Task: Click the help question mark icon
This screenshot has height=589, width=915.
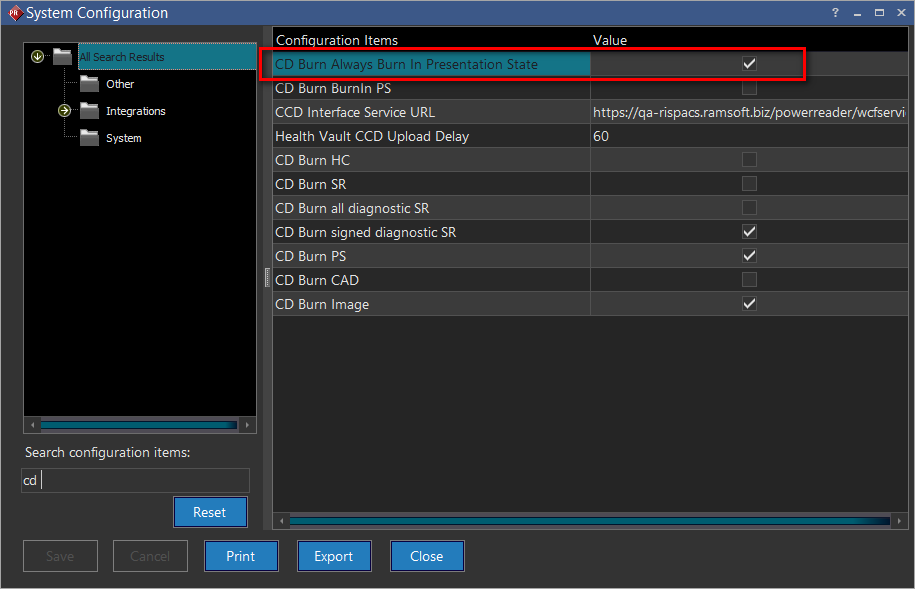Action: [x=835, y=13]
